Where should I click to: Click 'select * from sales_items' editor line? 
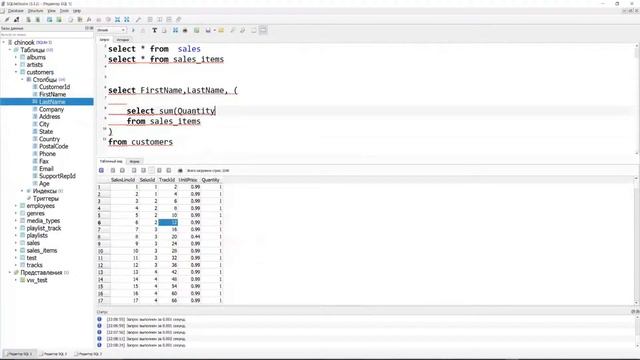tap(166, 60)
